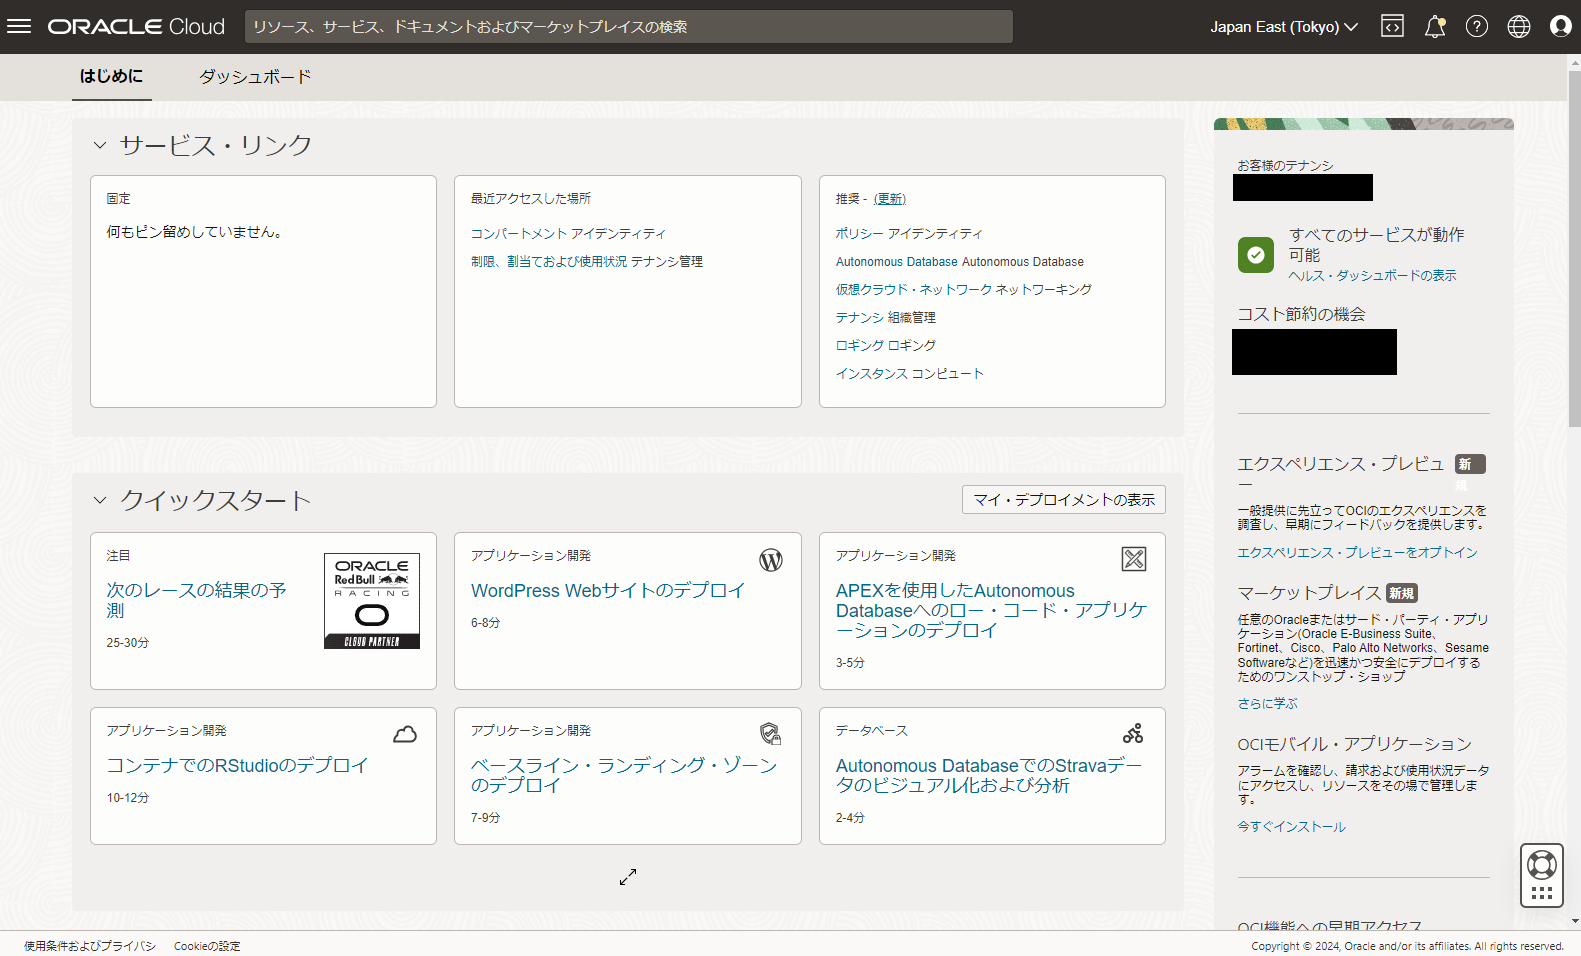Image resolution: width=1581 pixels, height=956 pixels.
Task: Open the notifications bell
Action: (1435, 27)
